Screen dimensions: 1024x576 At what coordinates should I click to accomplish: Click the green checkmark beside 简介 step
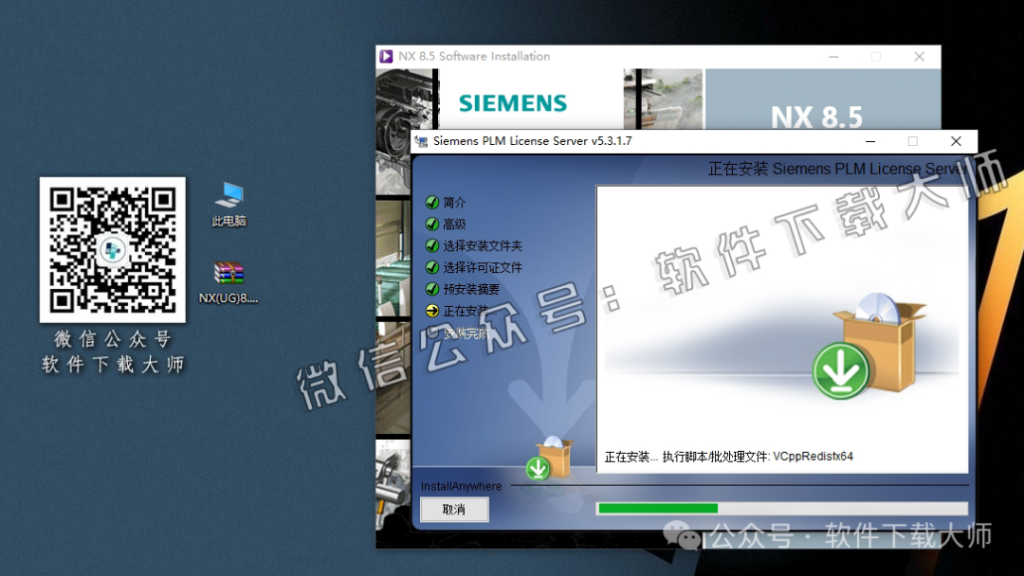point(429,201)
